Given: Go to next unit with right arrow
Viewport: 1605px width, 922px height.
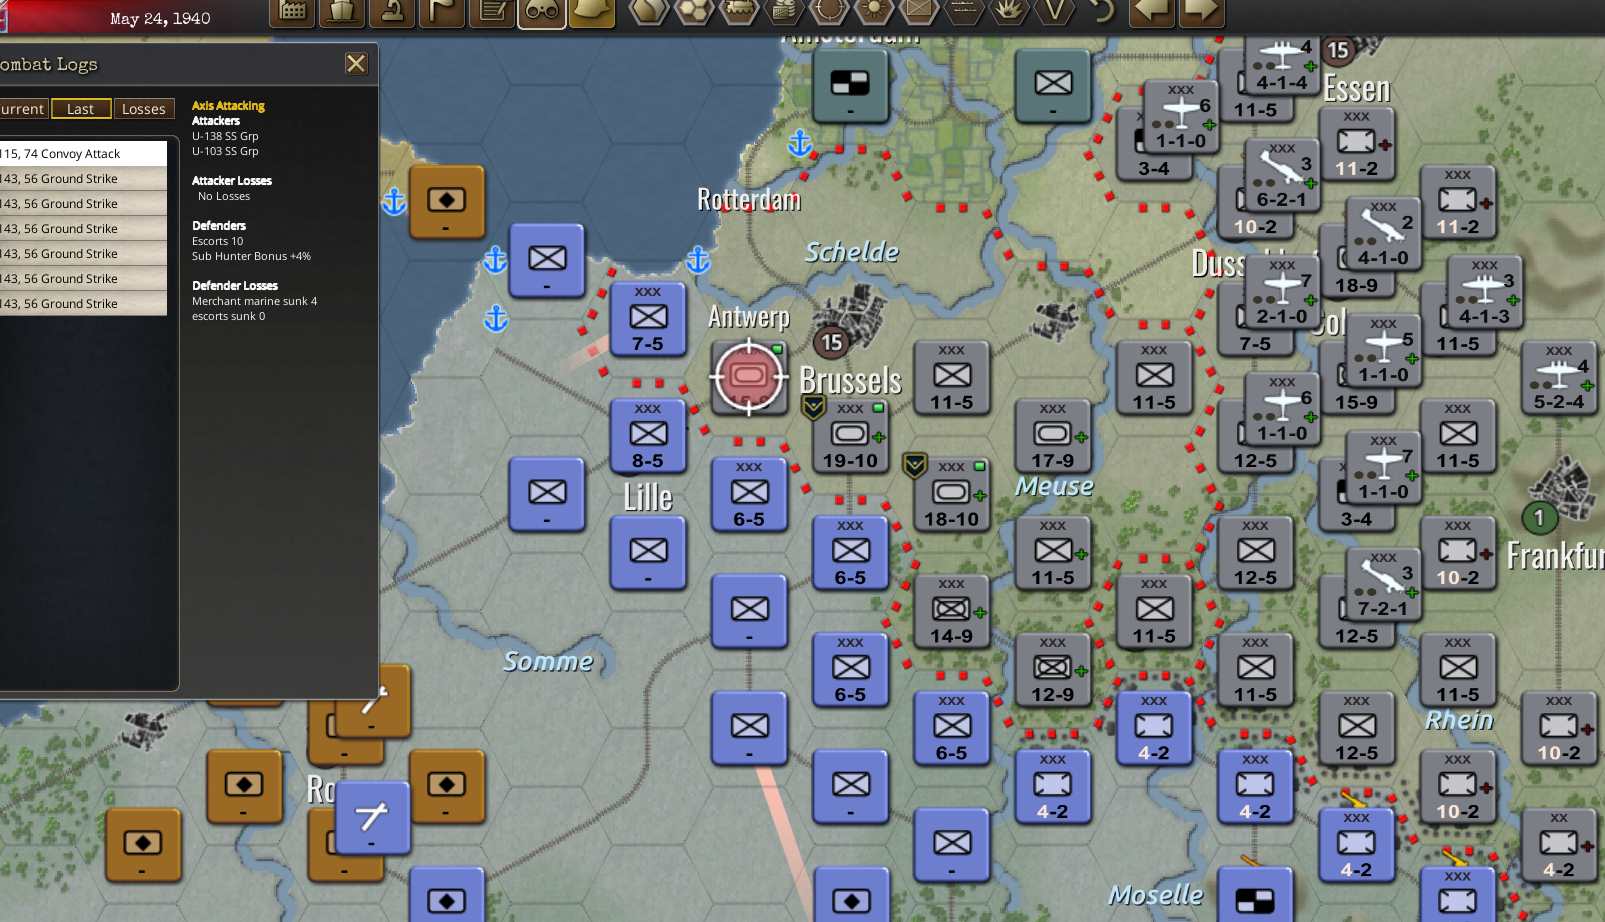Looking at the screenshot, I should click(1201, 12).
